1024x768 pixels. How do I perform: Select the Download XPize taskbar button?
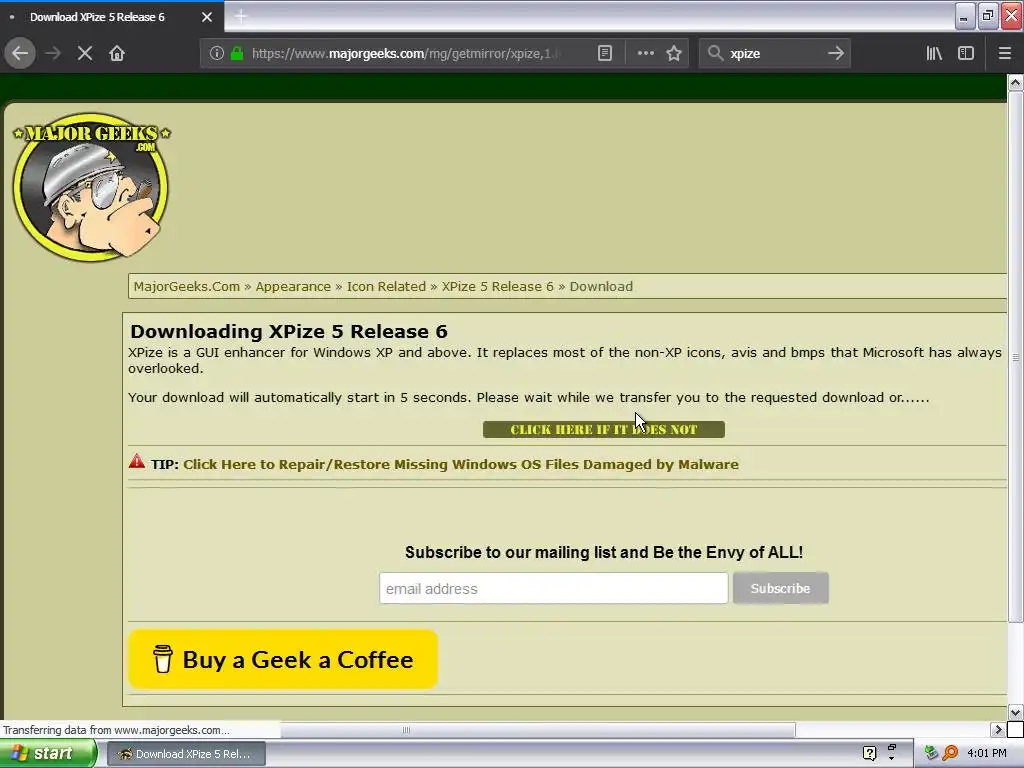185,754
